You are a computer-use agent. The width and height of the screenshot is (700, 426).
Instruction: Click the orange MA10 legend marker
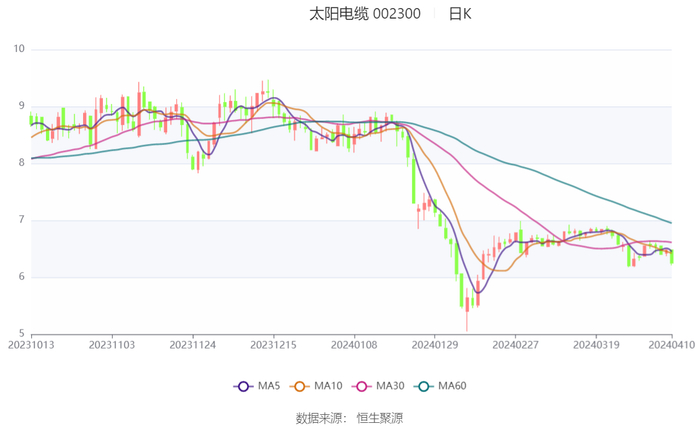tap(299, 386)
